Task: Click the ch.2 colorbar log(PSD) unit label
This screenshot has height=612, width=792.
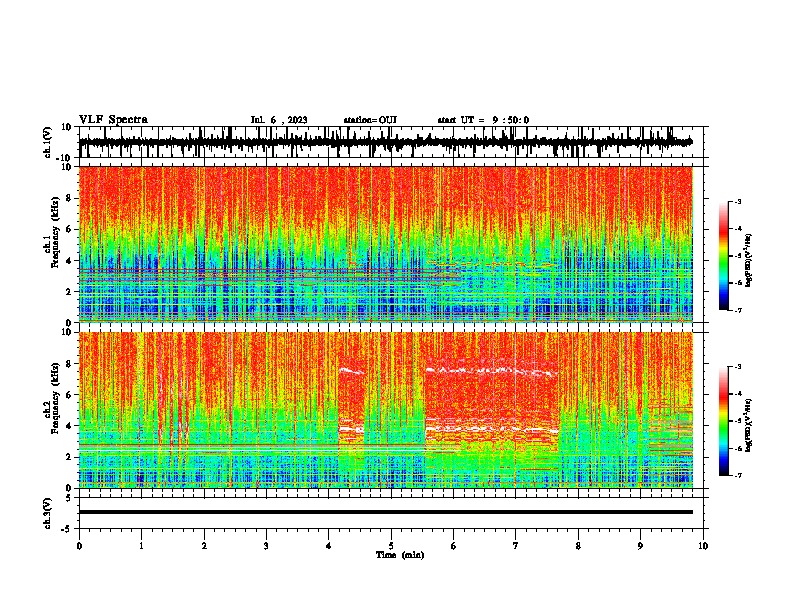Action: (749, 425)
